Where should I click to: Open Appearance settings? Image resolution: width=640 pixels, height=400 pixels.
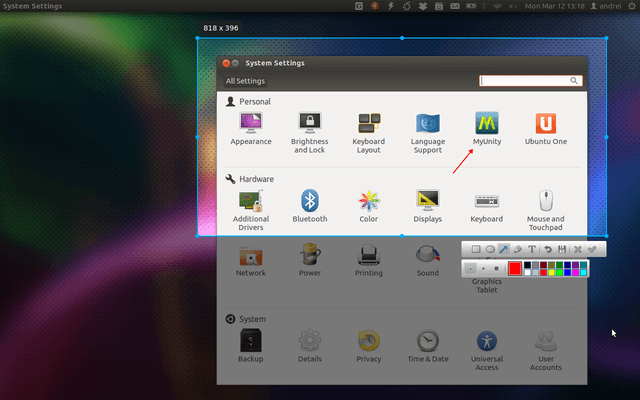click(x=251, y=129)
